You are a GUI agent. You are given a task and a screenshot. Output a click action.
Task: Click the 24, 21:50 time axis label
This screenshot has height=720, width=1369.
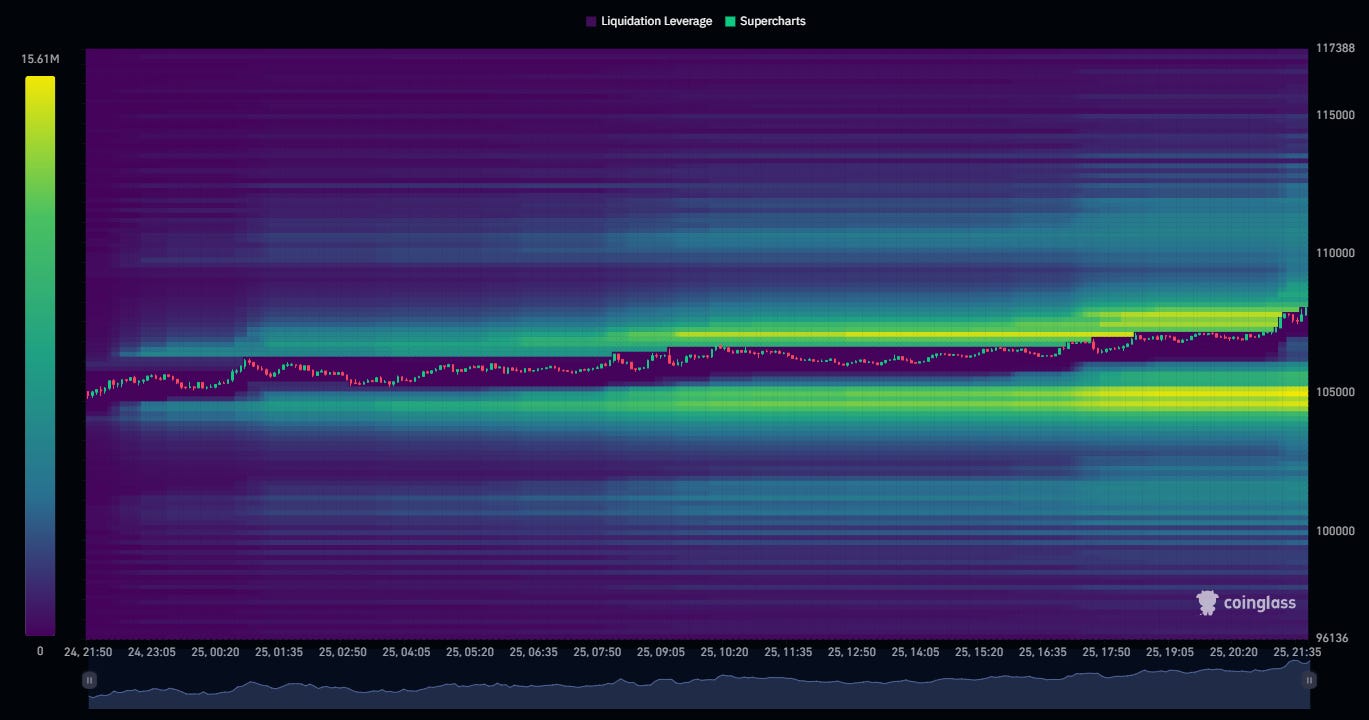pos(86,652)
